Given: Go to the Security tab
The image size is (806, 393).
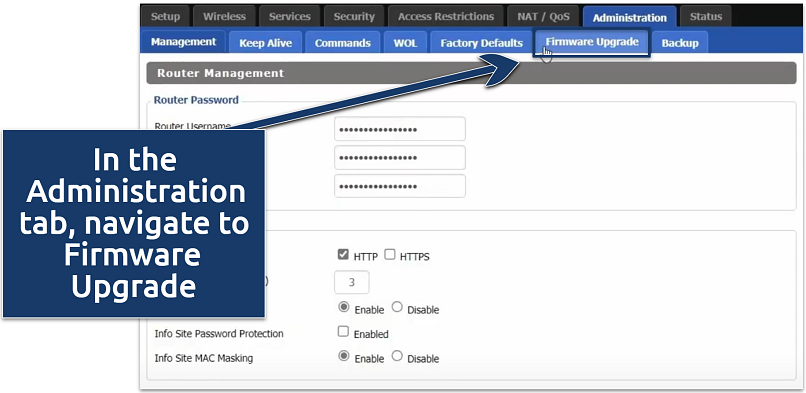Looking at the screenshot, I should point(354,16).
